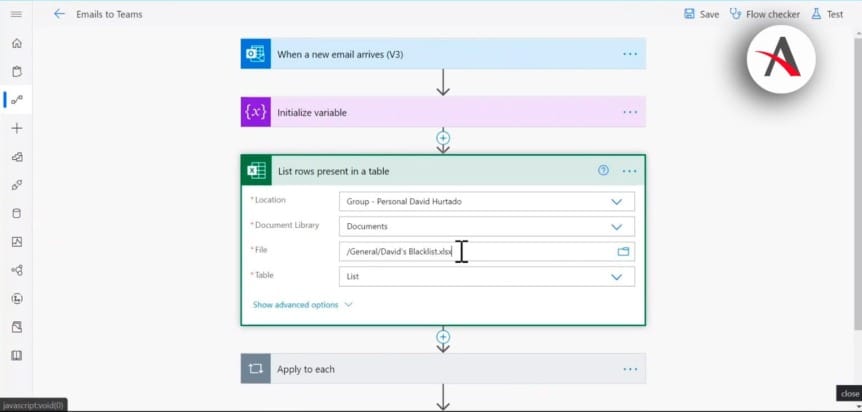Click the Emails to Teams flow title

(x=109, y=14)
